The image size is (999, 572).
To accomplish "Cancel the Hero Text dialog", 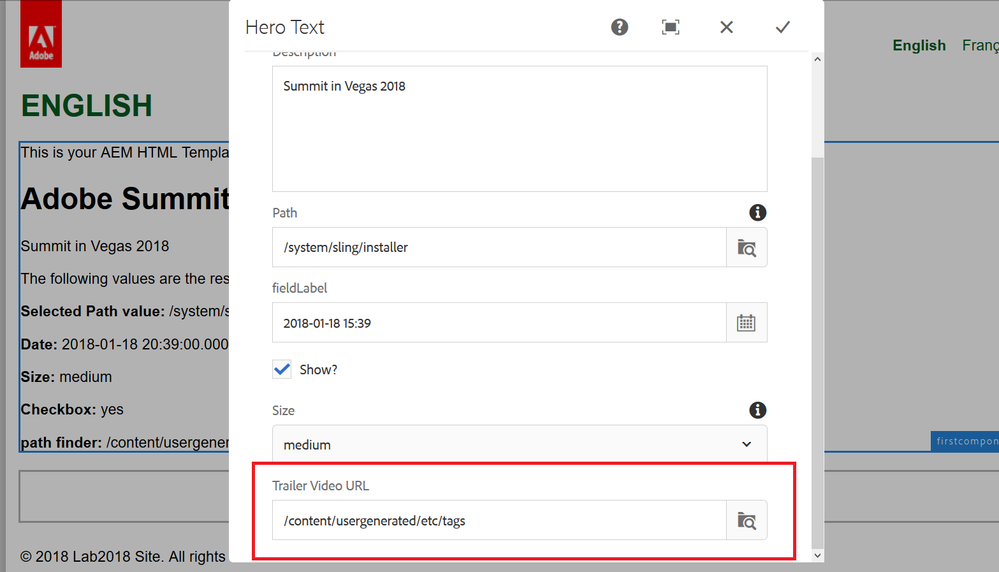I will coord(727,27).
